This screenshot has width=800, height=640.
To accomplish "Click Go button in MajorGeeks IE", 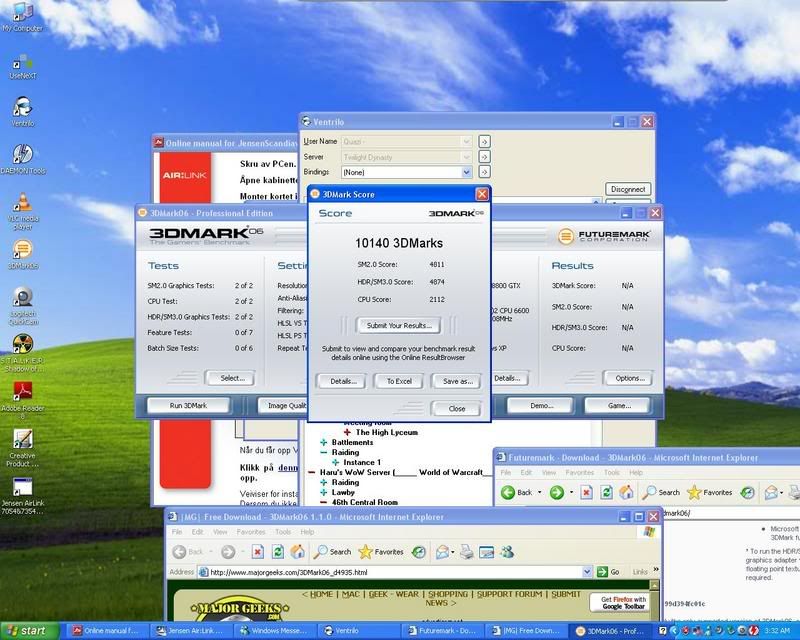I will (x=608, y=572).
